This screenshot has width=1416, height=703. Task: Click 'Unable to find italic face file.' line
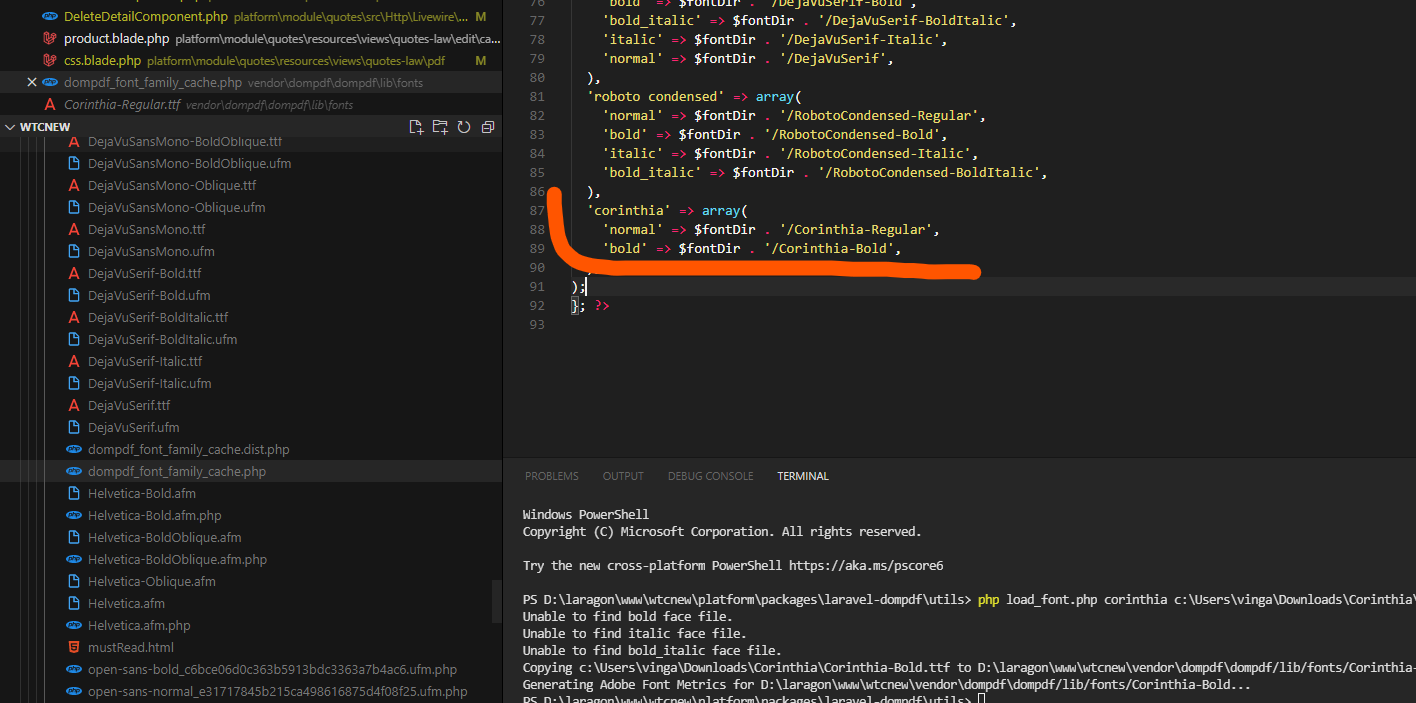pyautogui.click(x=634, y=633)
